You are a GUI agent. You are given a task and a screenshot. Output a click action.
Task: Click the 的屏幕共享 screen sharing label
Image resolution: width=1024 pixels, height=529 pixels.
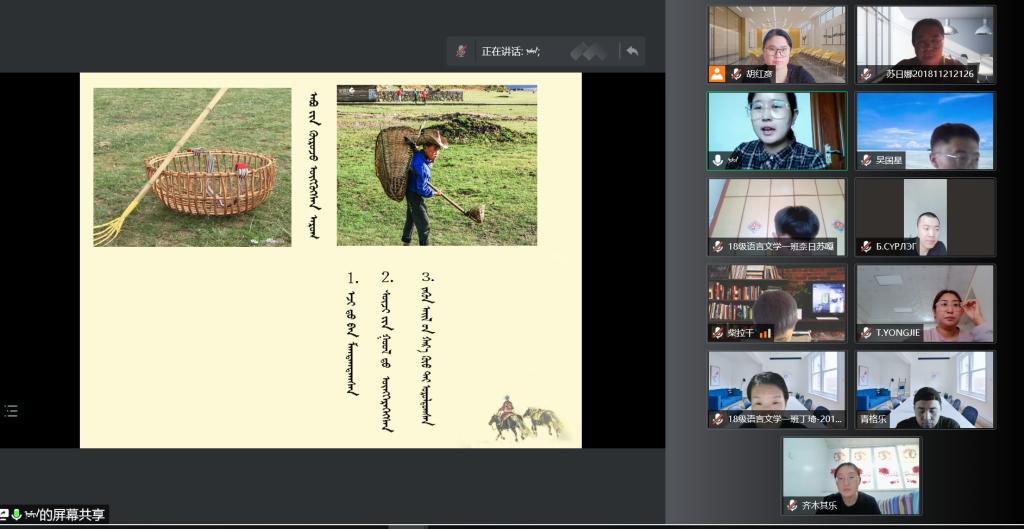[x=72, y=515]
